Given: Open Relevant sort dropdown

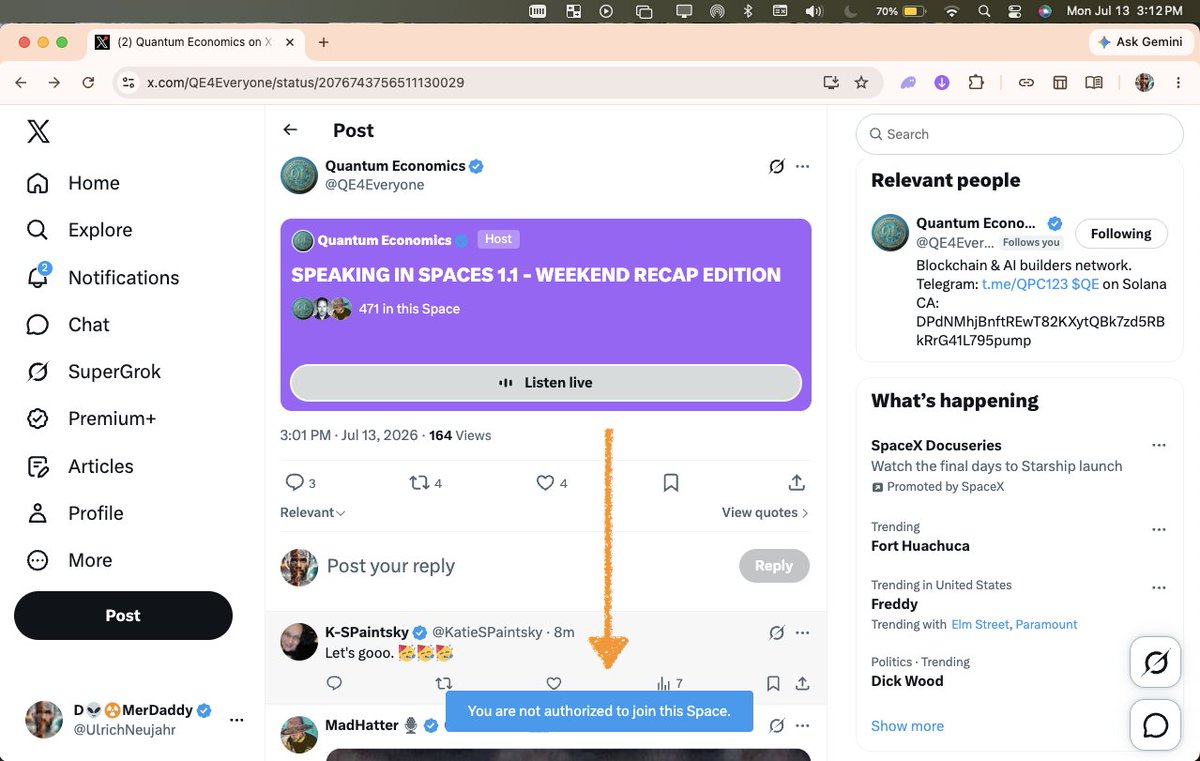Looking at the screenshot, I should coord(313,513).
